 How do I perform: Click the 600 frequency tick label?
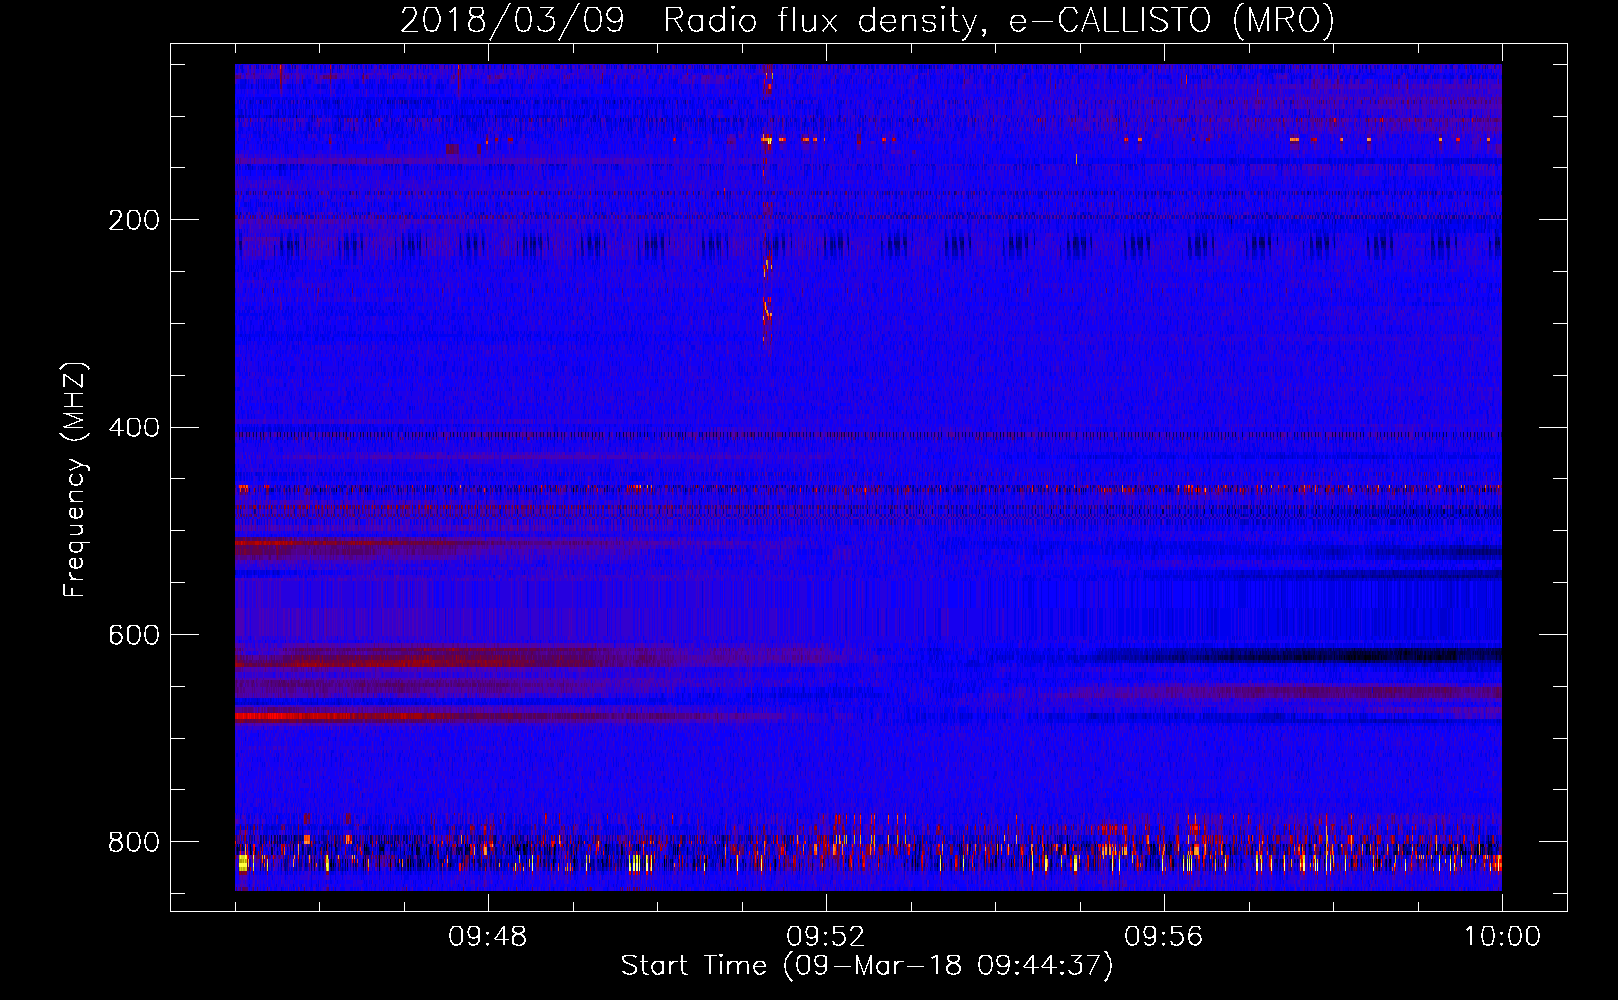click(x=134, y=636)
